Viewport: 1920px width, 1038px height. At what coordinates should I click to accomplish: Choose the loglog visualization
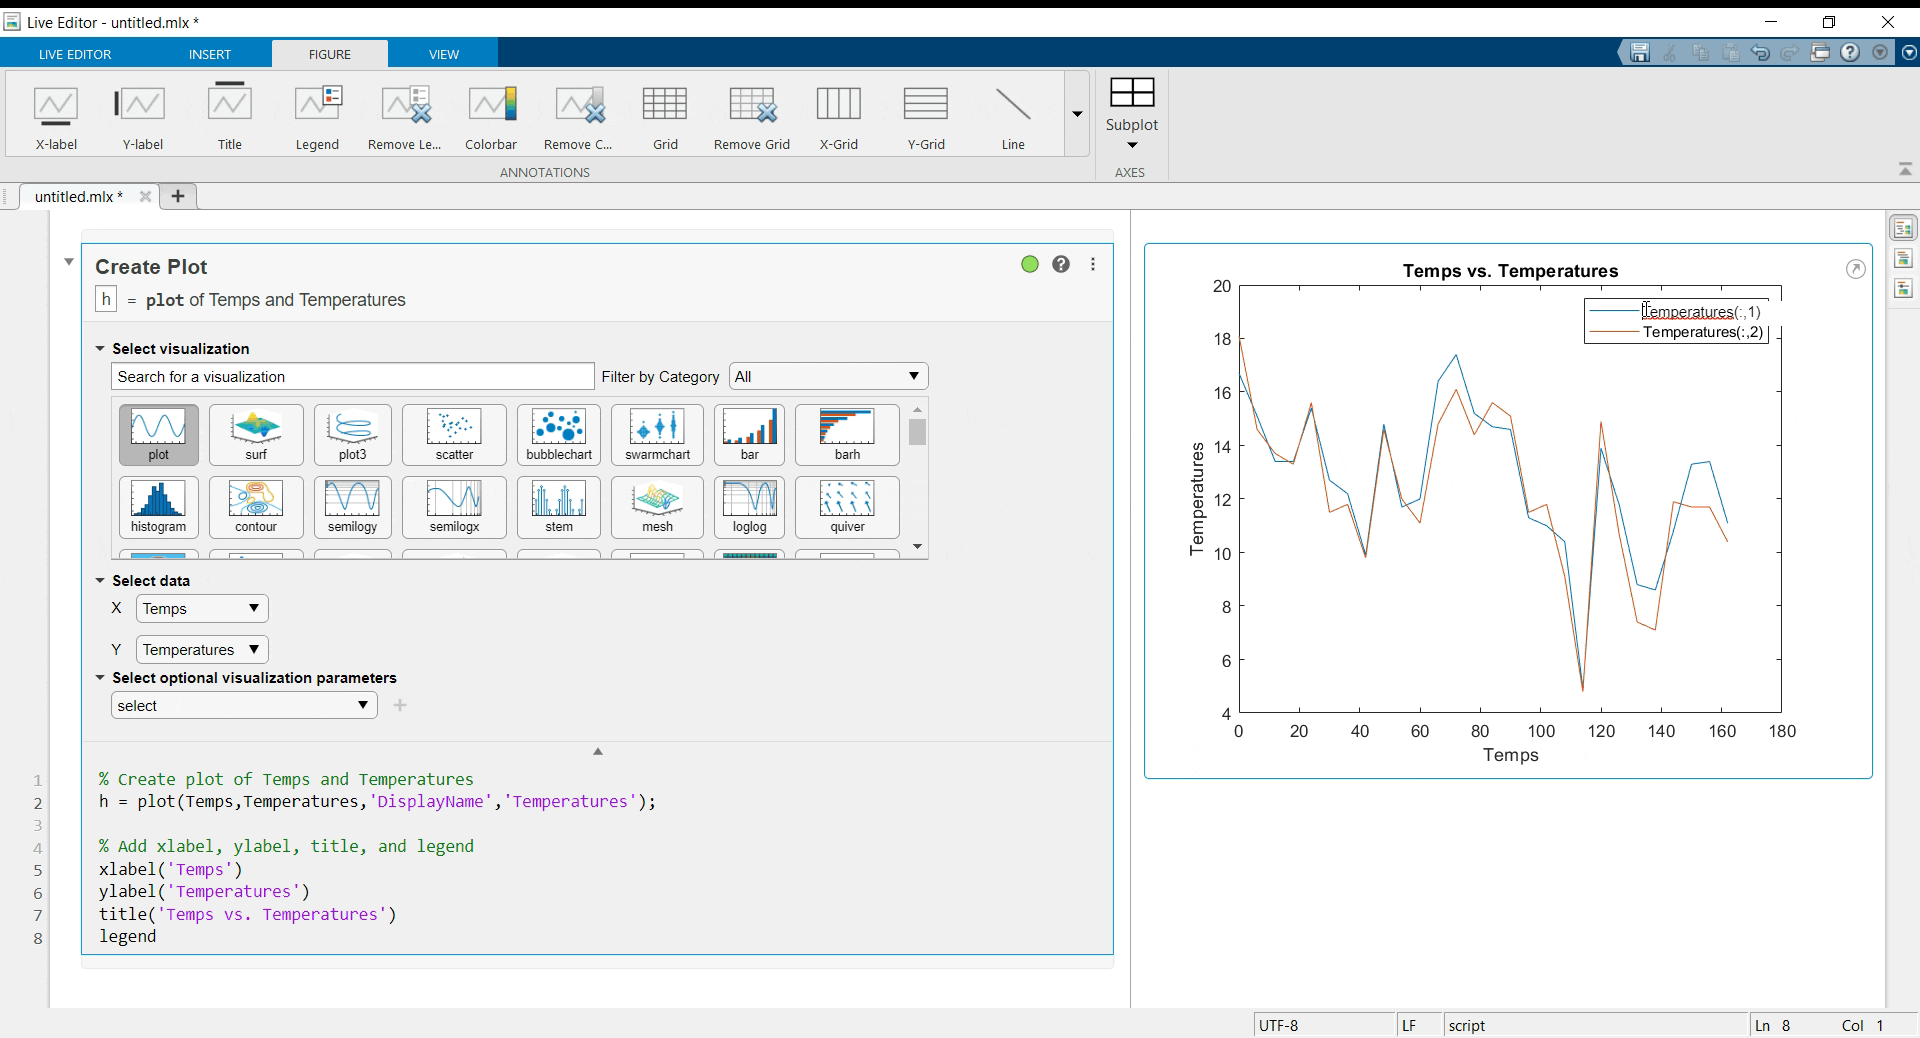(x=749, y=507)
